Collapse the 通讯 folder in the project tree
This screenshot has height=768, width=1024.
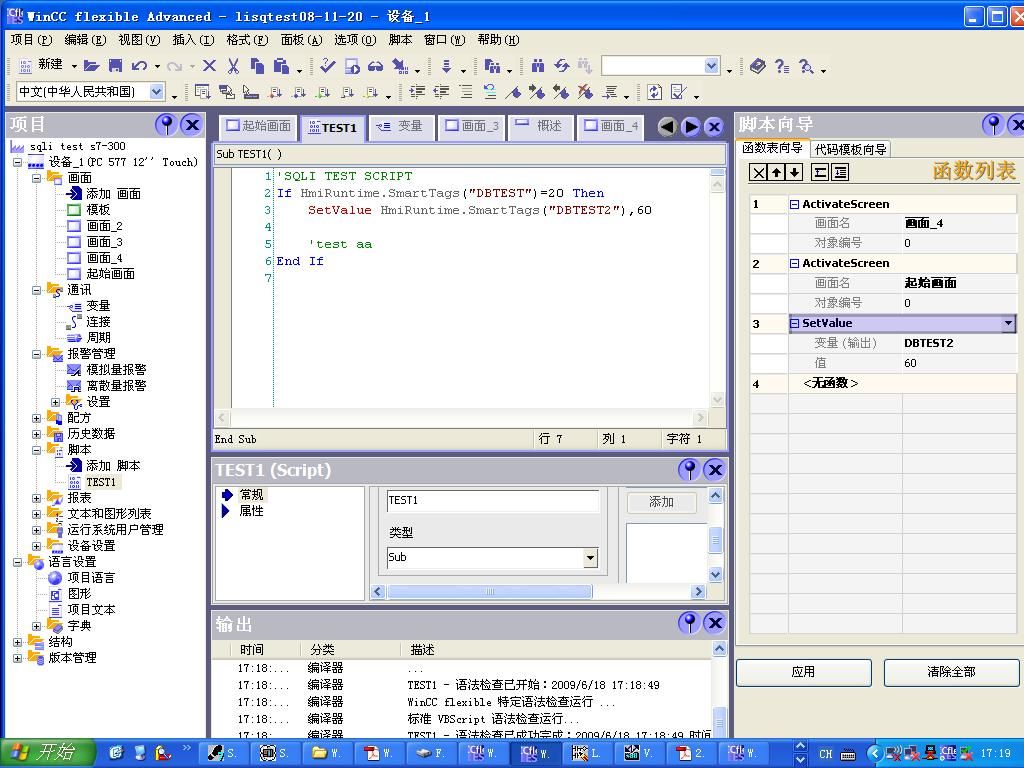point(37,290)
